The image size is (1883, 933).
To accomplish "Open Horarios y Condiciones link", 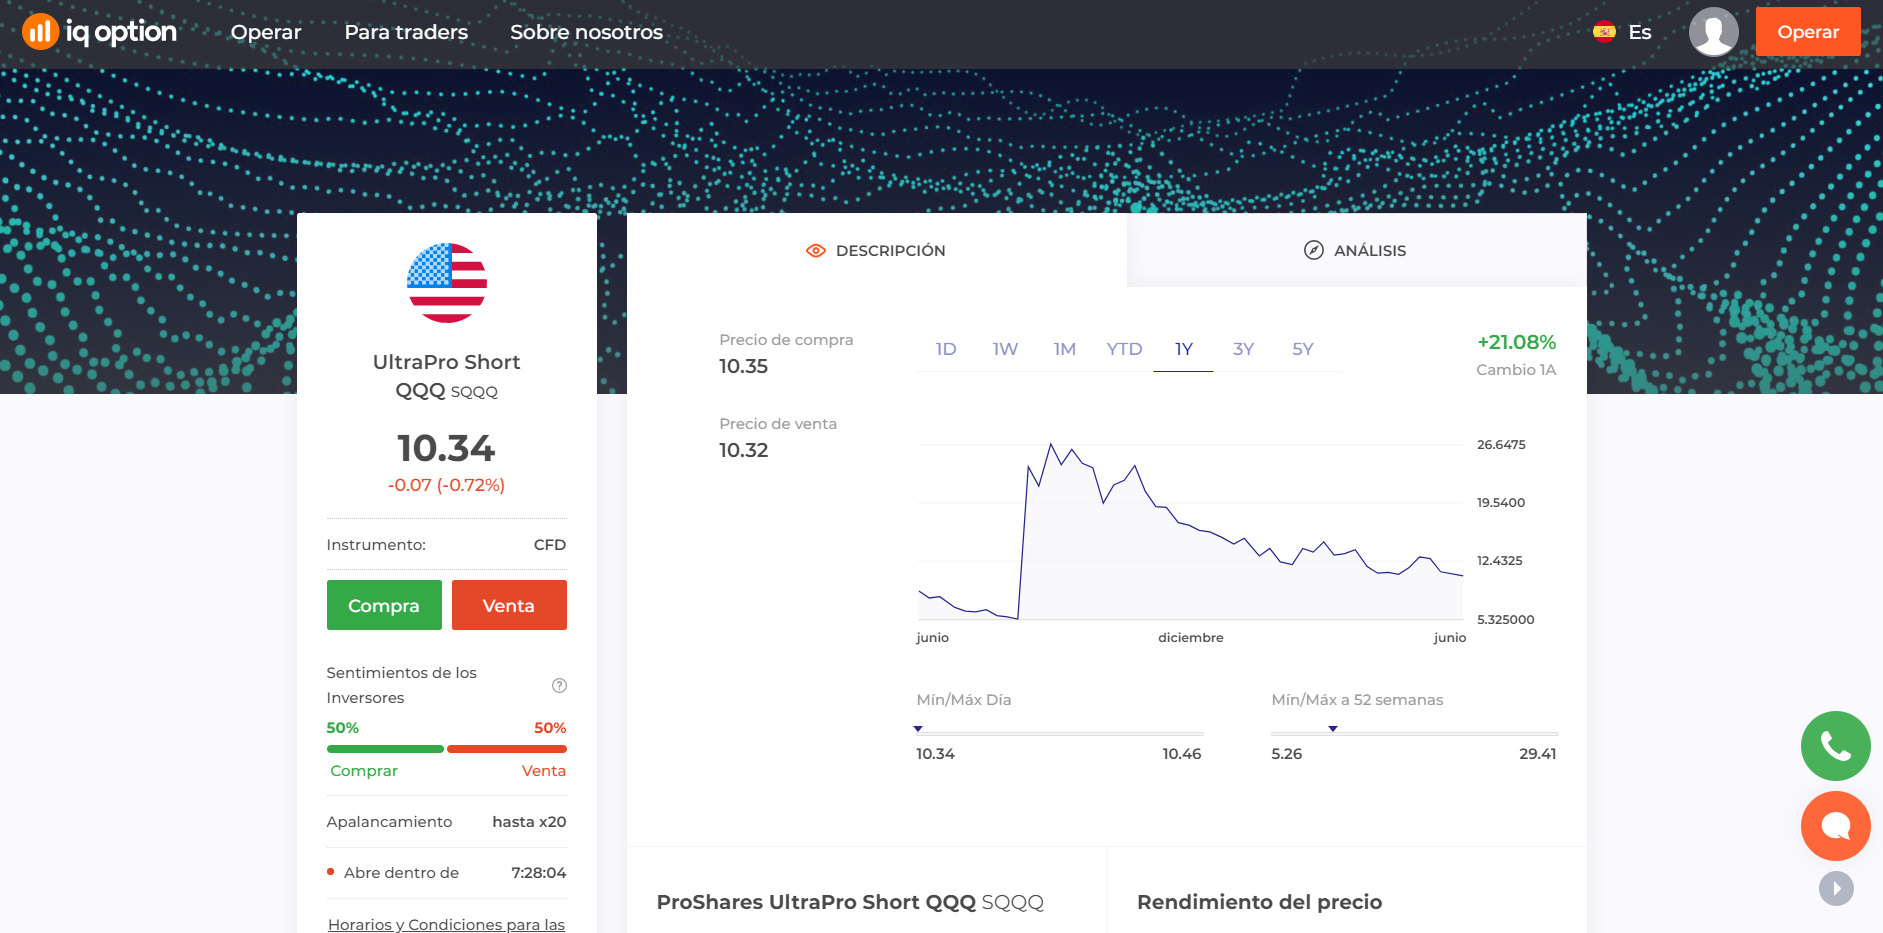I will click(447, 924).
